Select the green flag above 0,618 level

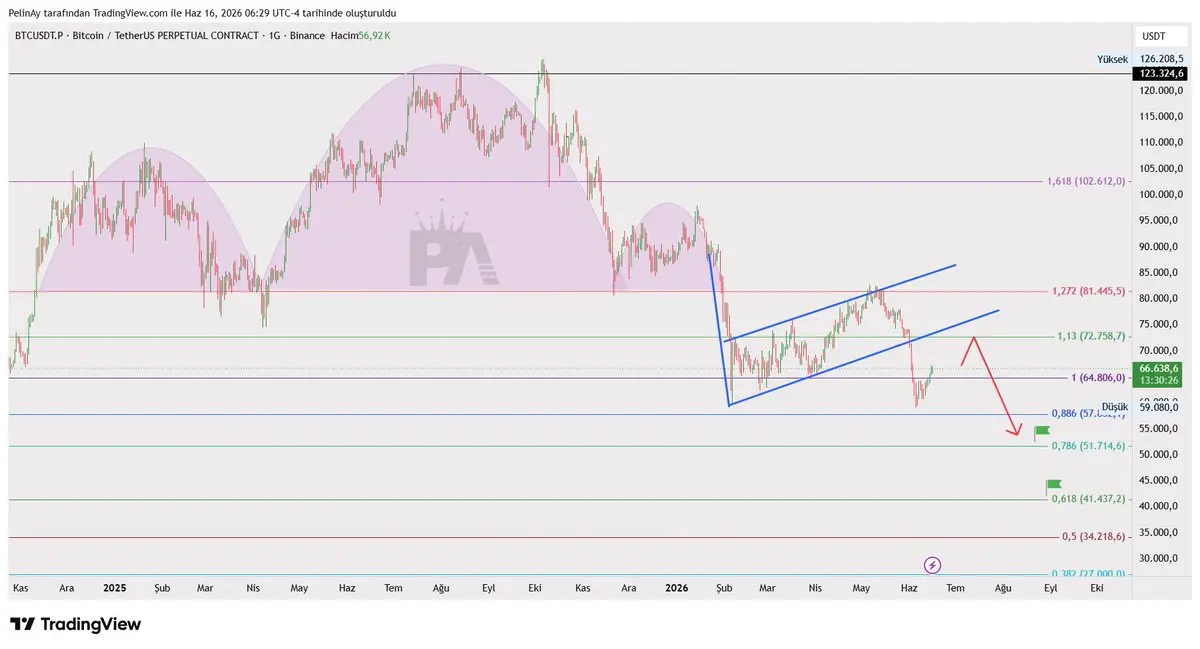(1052, 485)
